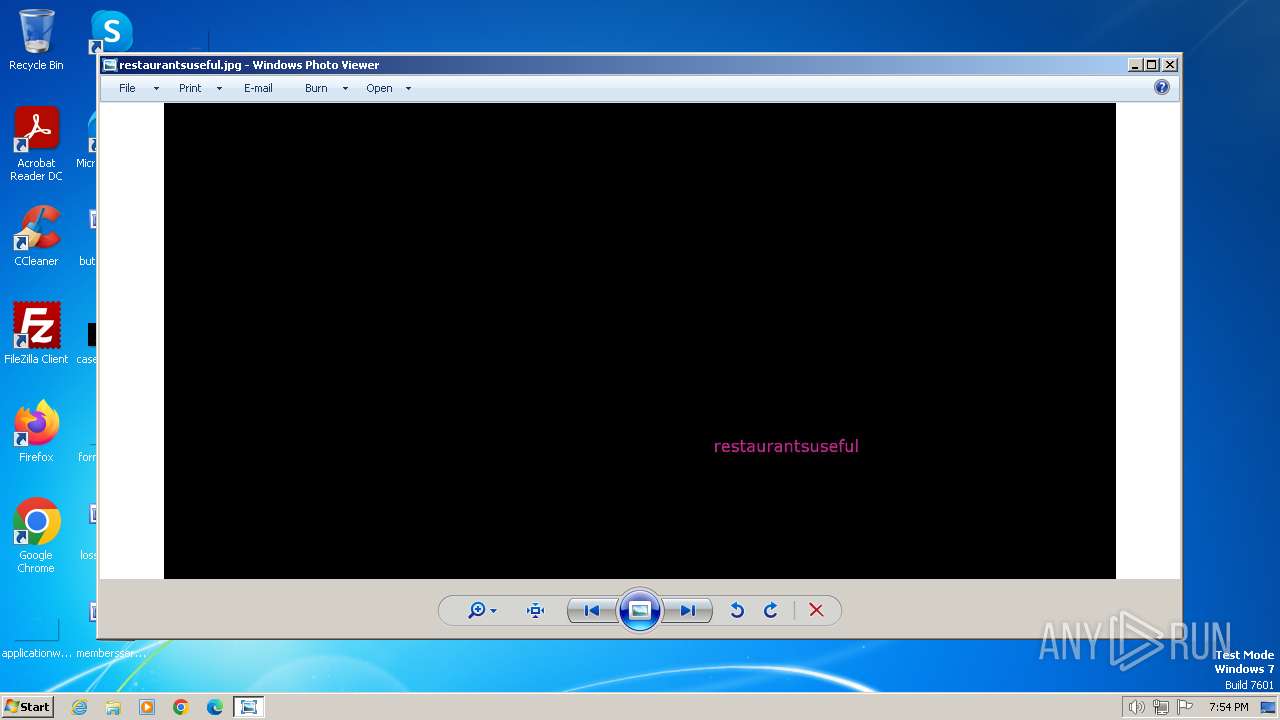The width and height of the screenshot is (1280, 720).
Task: Open the Open menu
Action: click(379, 88)
